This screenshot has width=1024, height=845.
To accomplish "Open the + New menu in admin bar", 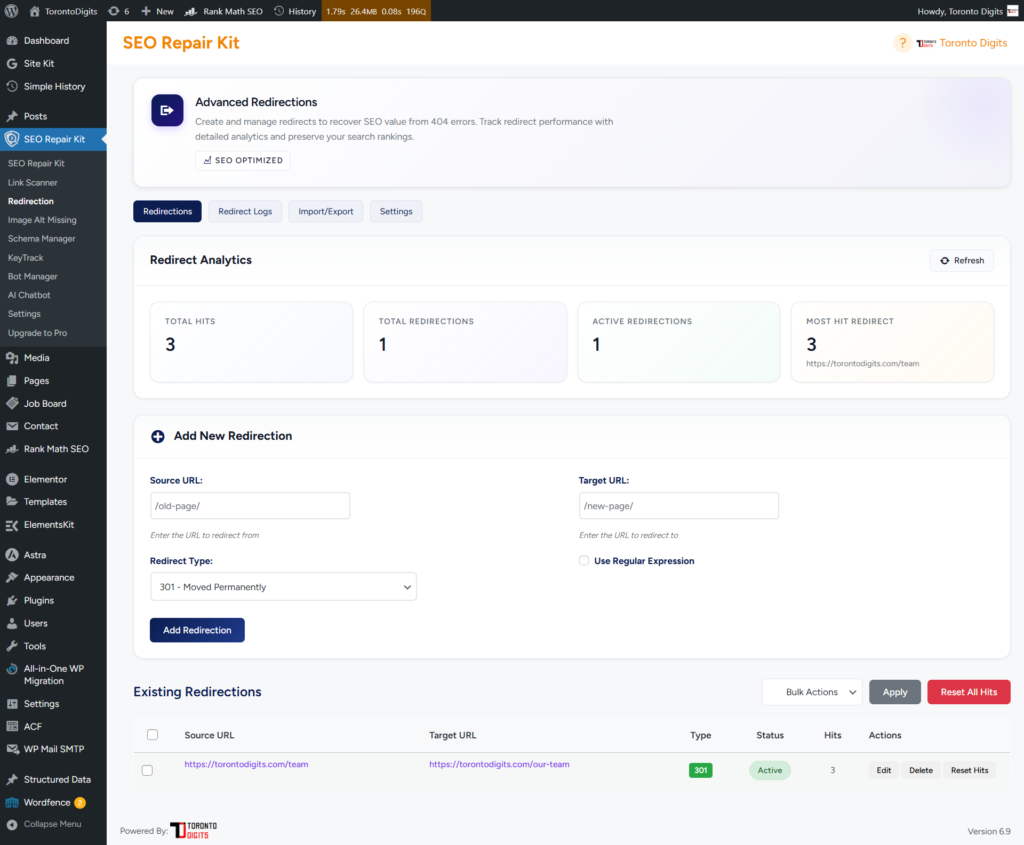I will tap(157, 11).
